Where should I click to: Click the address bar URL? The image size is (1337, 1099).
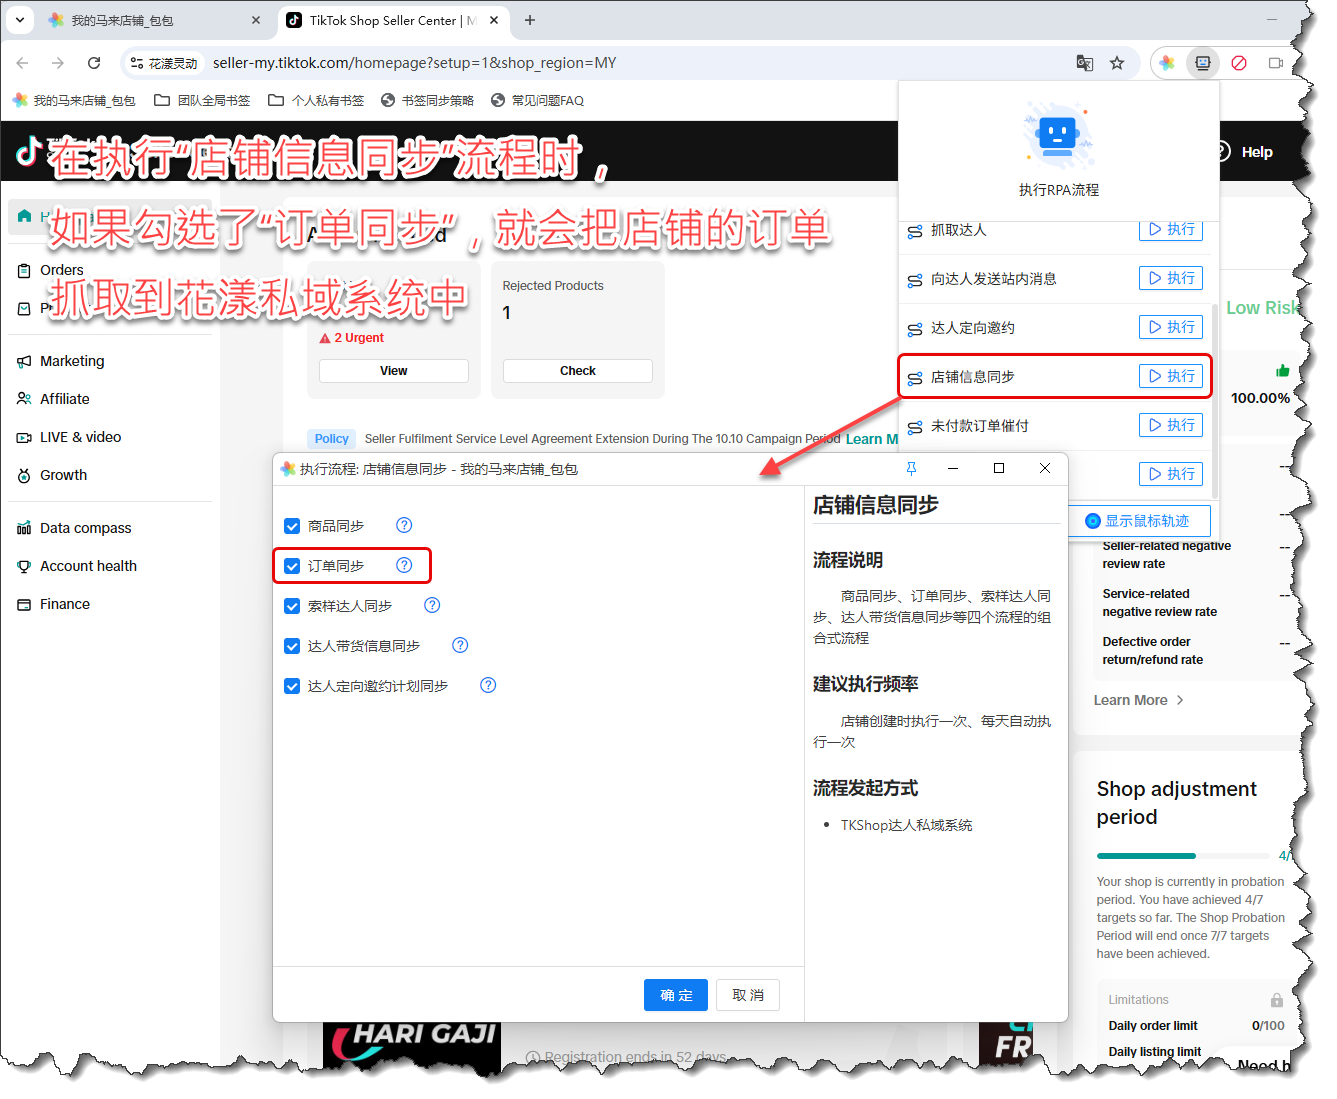[414, 63]
